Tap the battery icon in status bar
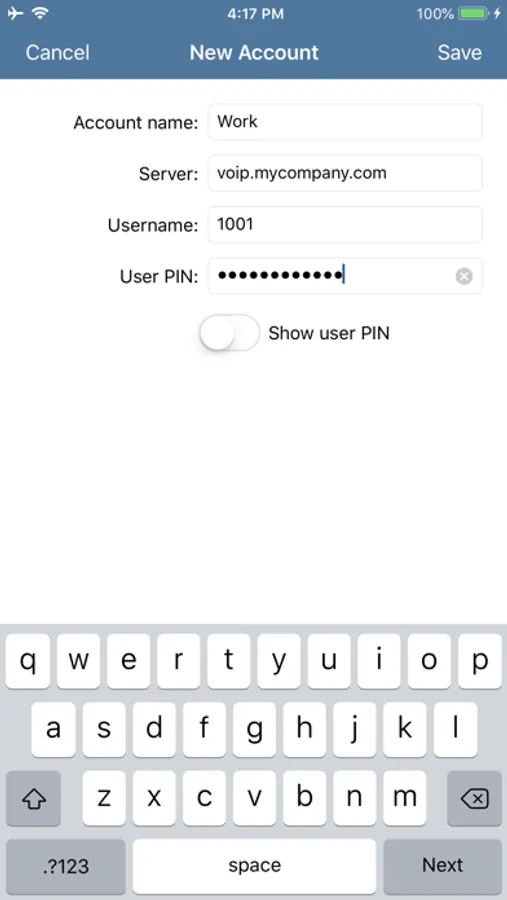 [x=474, y=14]
